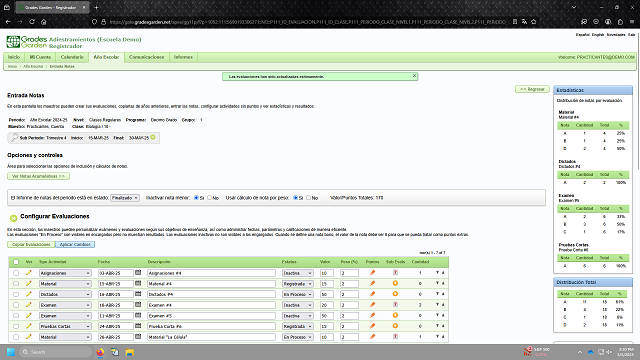This screenshot has height=360, width=640.
Task: Open File Explorer from the Windows taskbar
Action: coord(129,352)
